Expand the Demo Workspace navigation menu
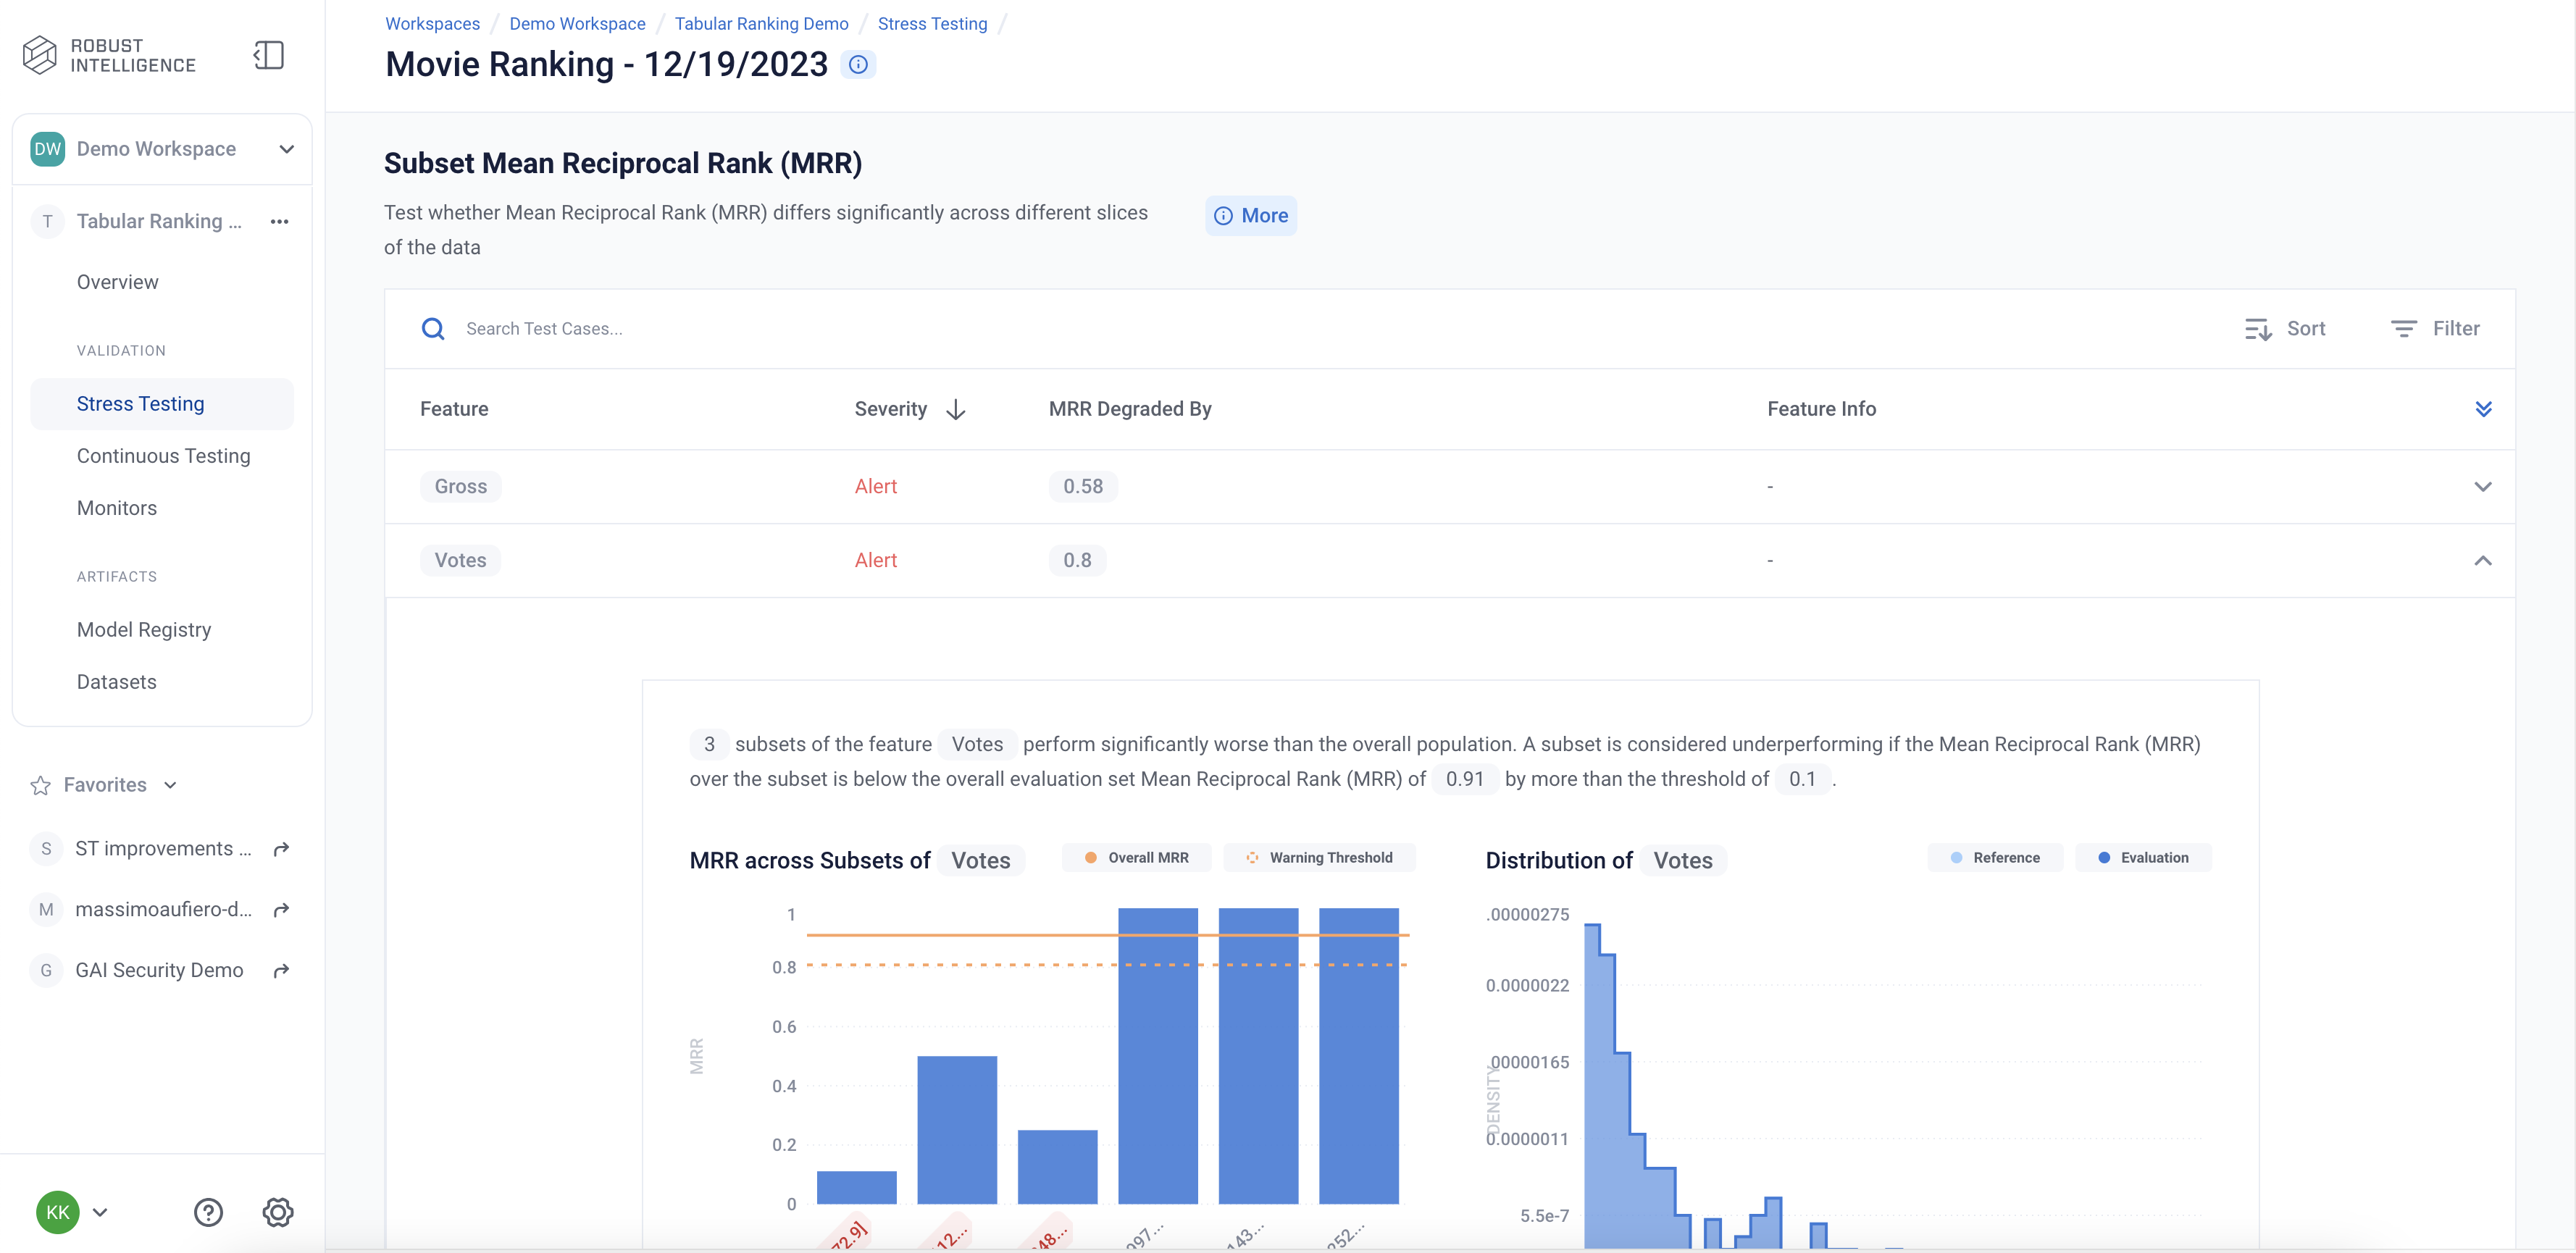2576x1253 pixels. 286,149
